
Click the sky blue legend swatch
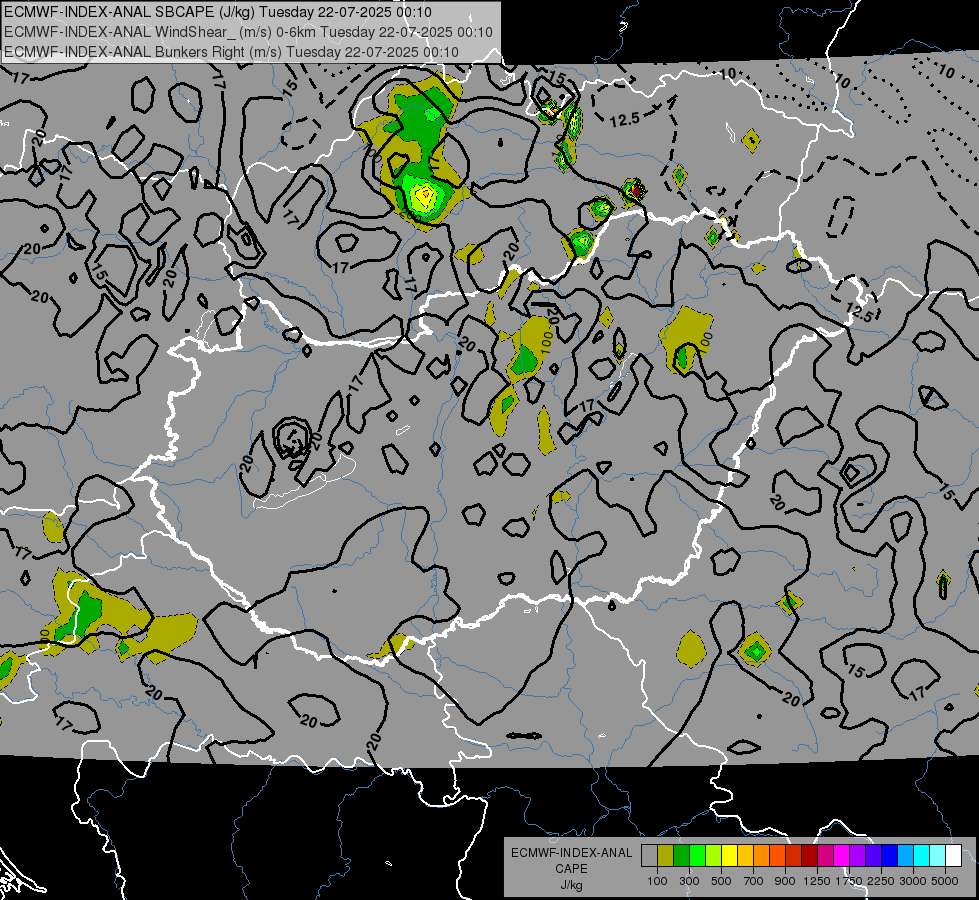tap(905, 856)
